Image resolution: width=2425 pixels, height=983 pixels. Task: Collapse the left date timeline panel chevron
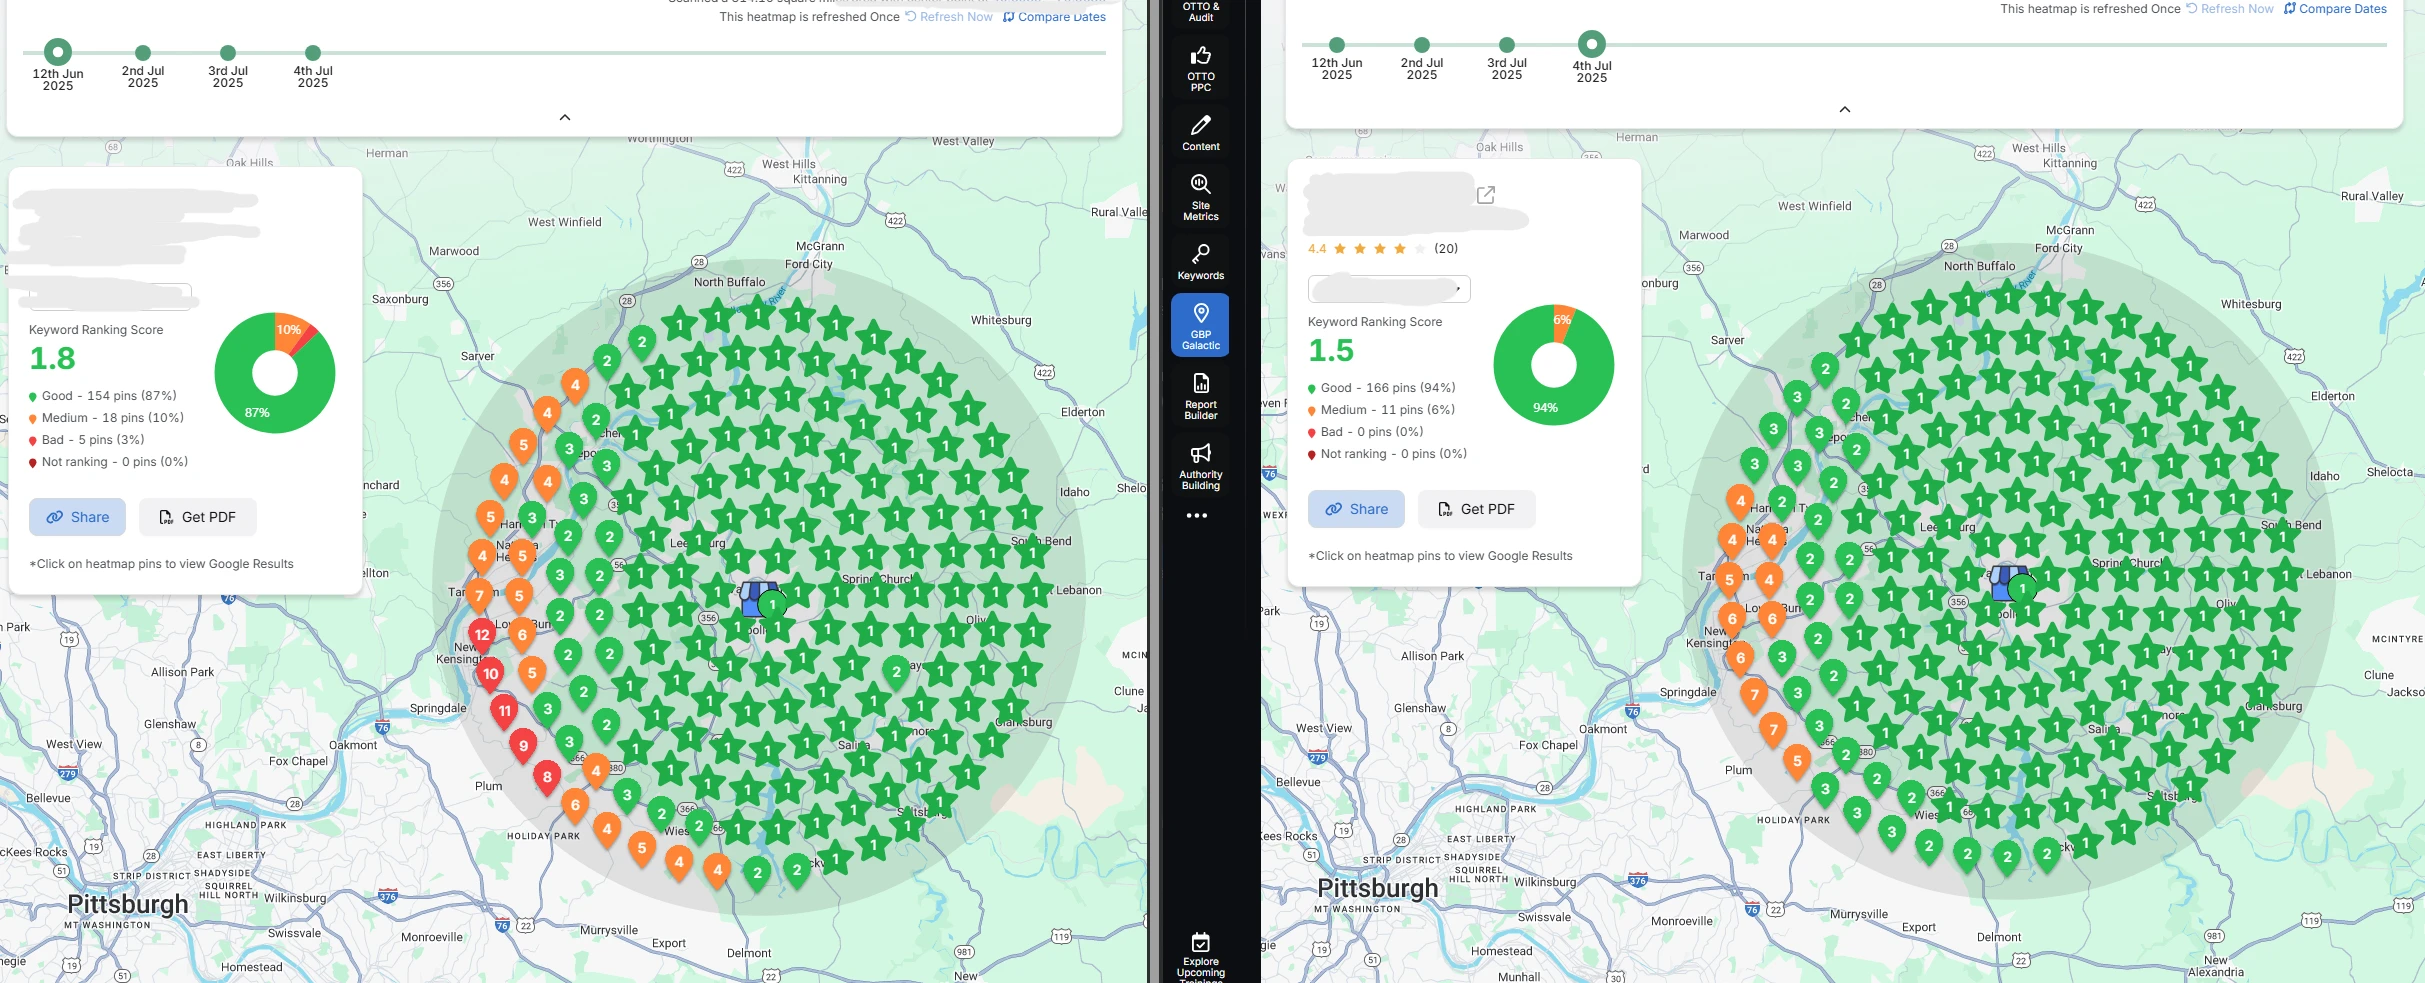pos(565,117)
